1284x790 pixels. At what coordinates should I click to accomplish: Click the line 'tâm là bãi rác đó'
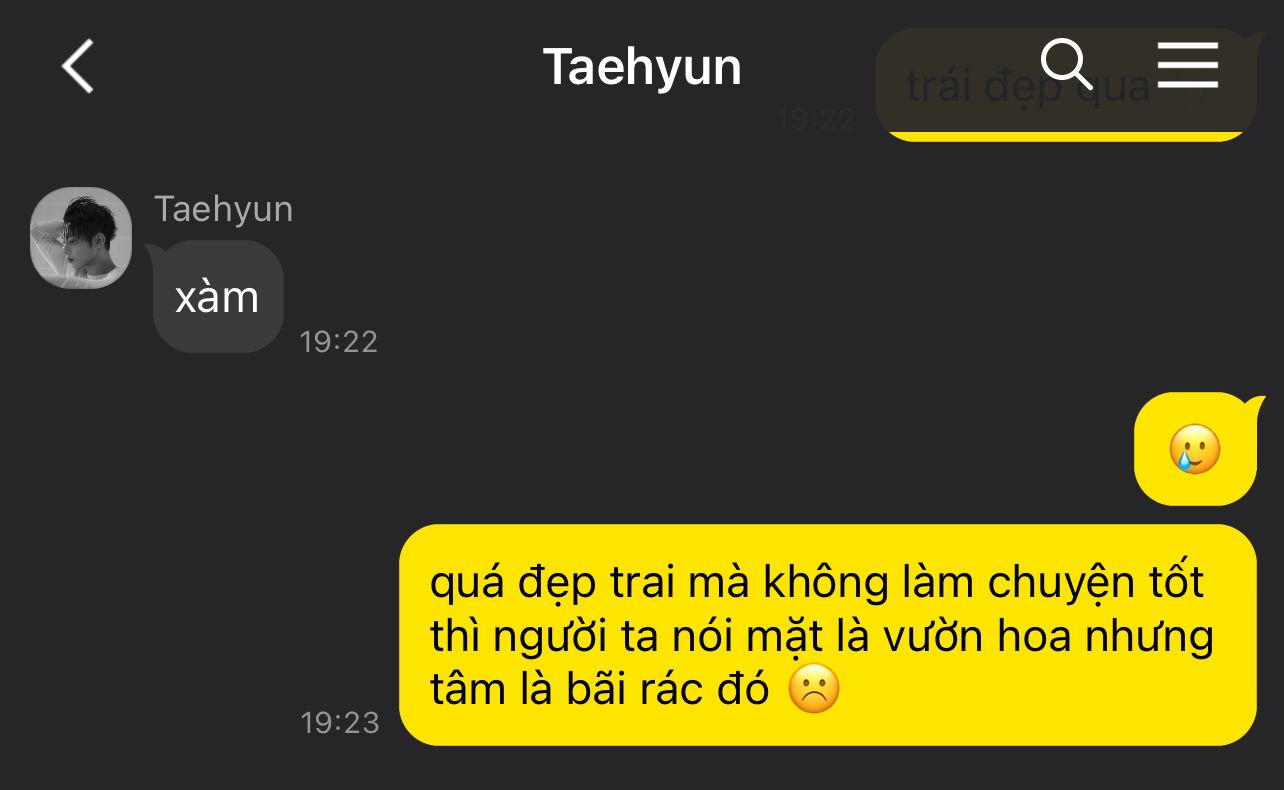coord(600,689)
